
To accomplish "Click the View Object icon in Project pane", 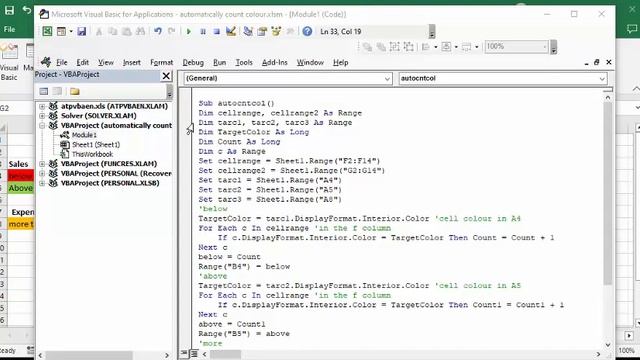I will click(x=58, y=91).
